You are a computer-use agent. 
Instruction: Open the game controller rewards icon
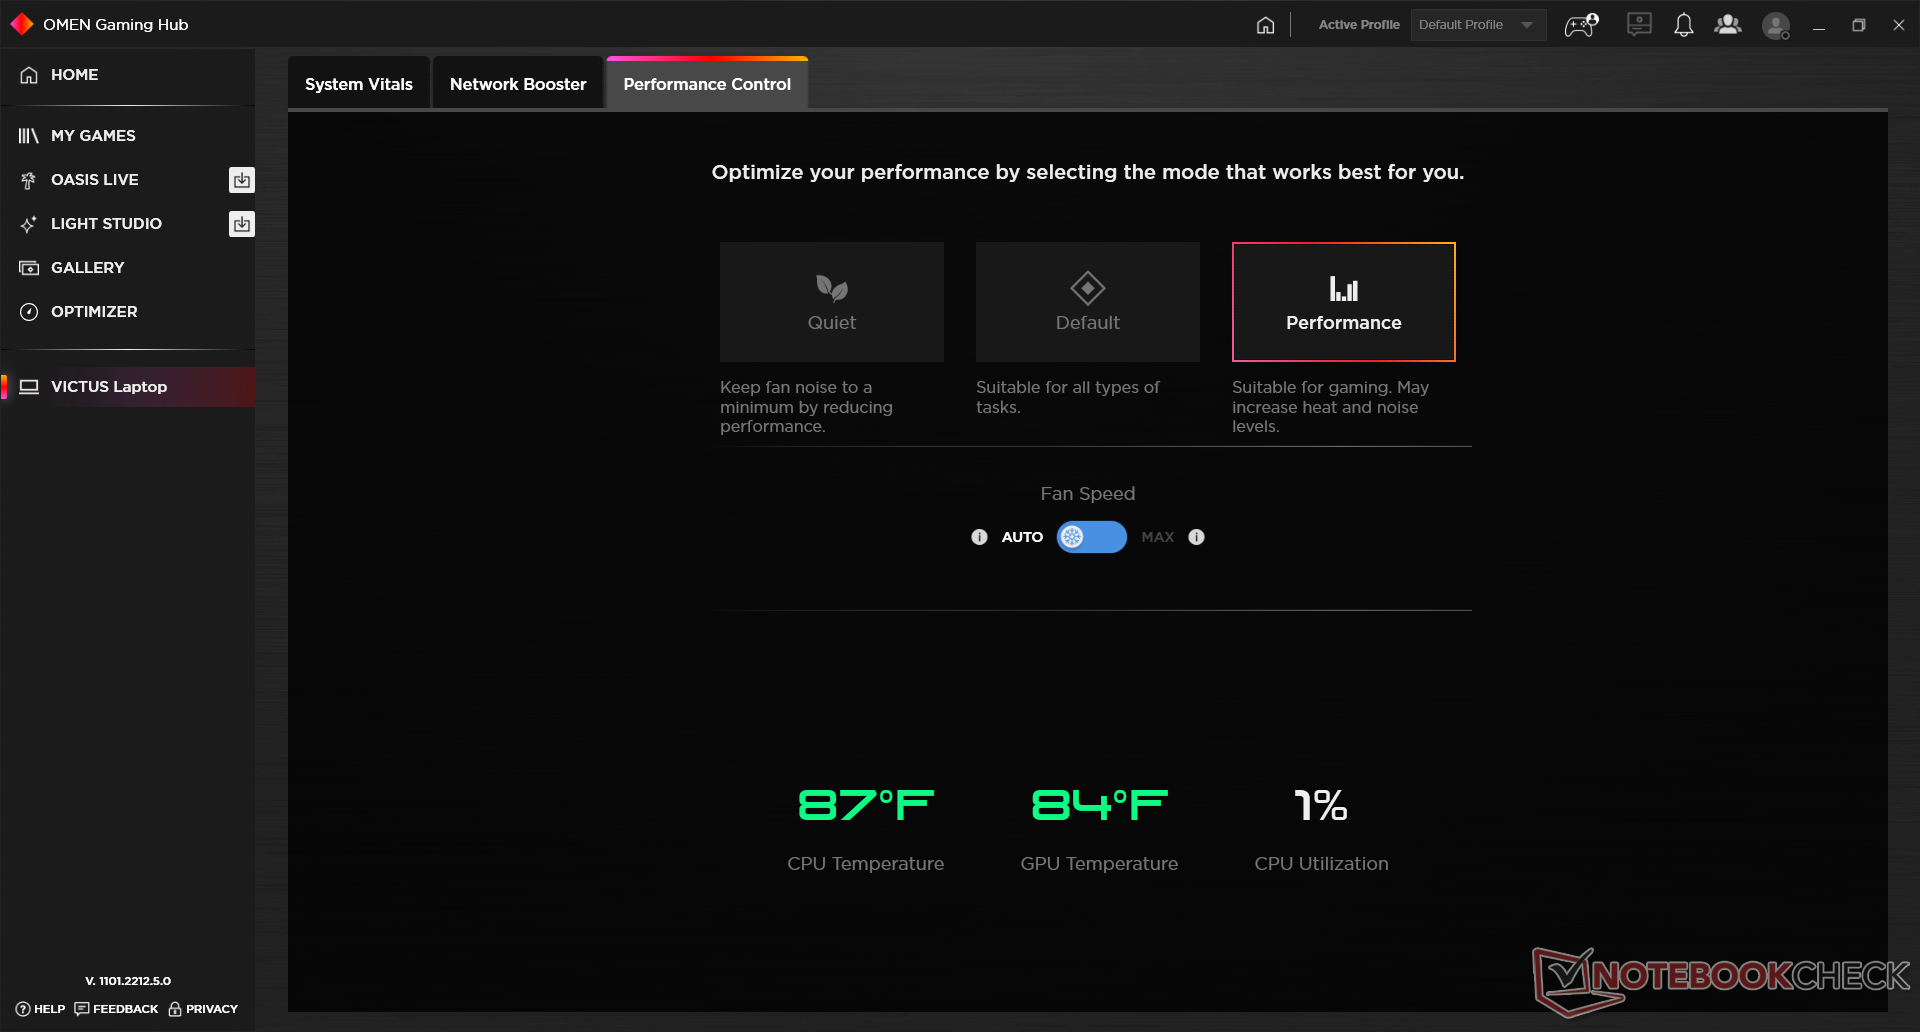click(1581, 25)
